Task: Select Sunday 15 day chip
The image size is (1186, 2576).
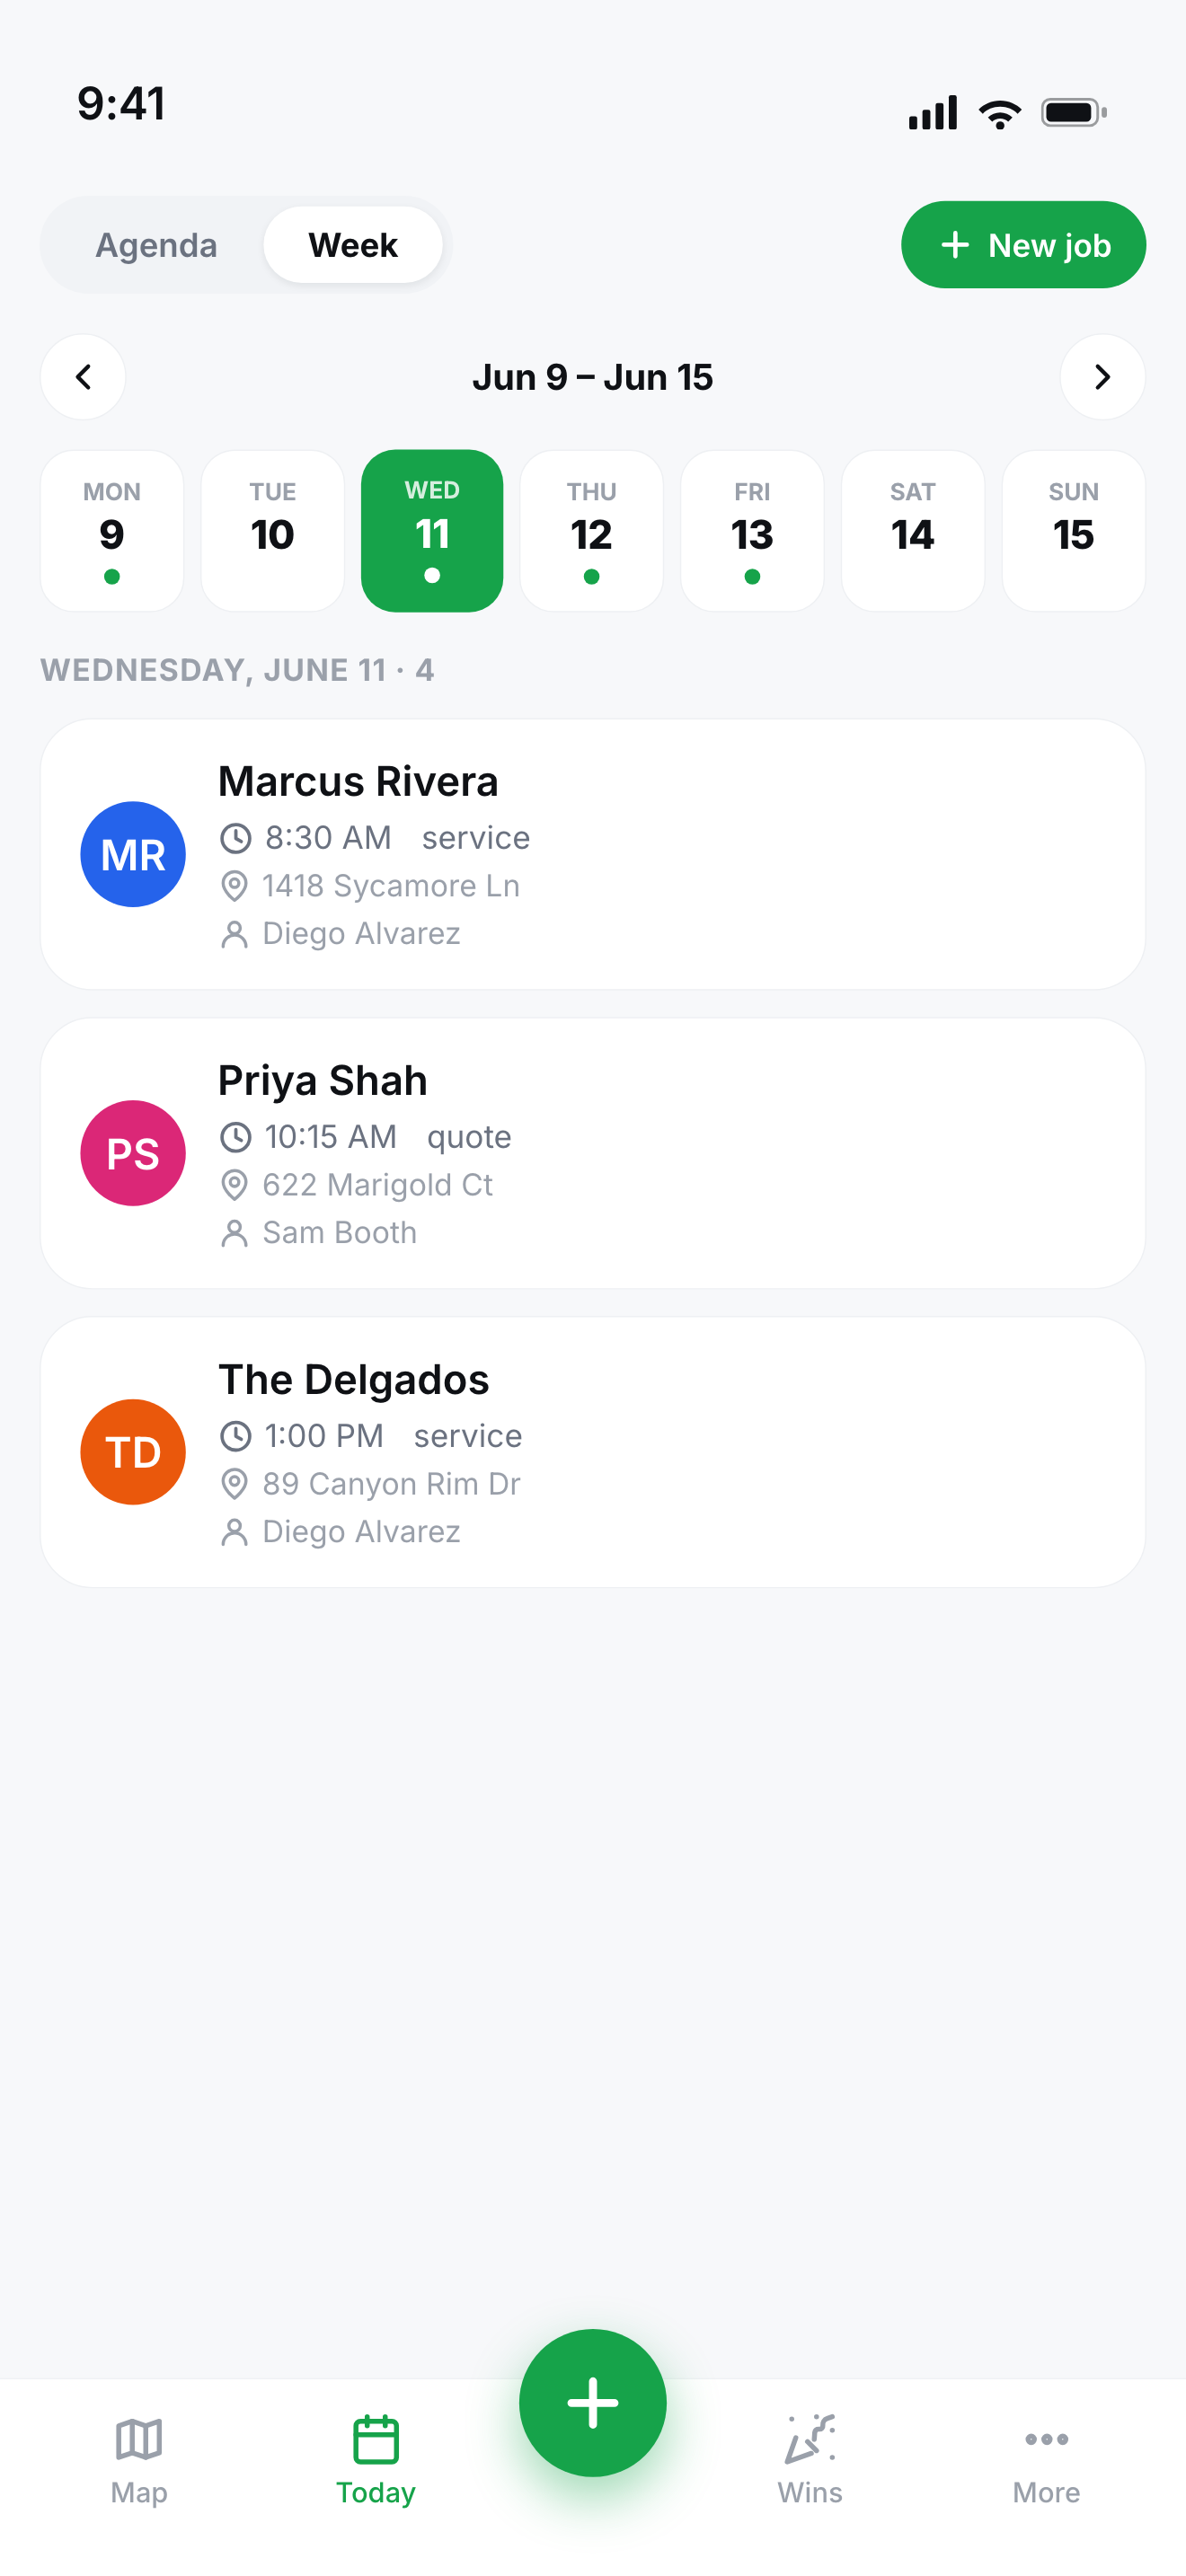Action: coord(1074,531)
